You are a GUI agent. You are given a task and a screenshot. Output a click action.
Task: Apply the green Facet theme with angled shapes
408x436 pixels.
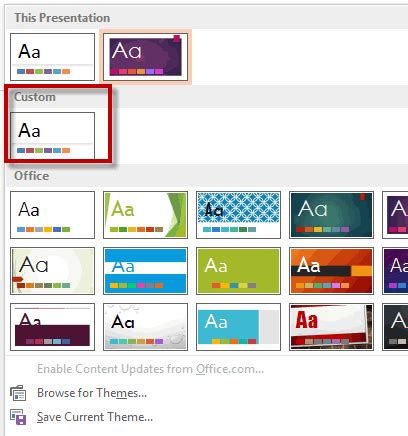pyautogui.click(x=146, y=215)
